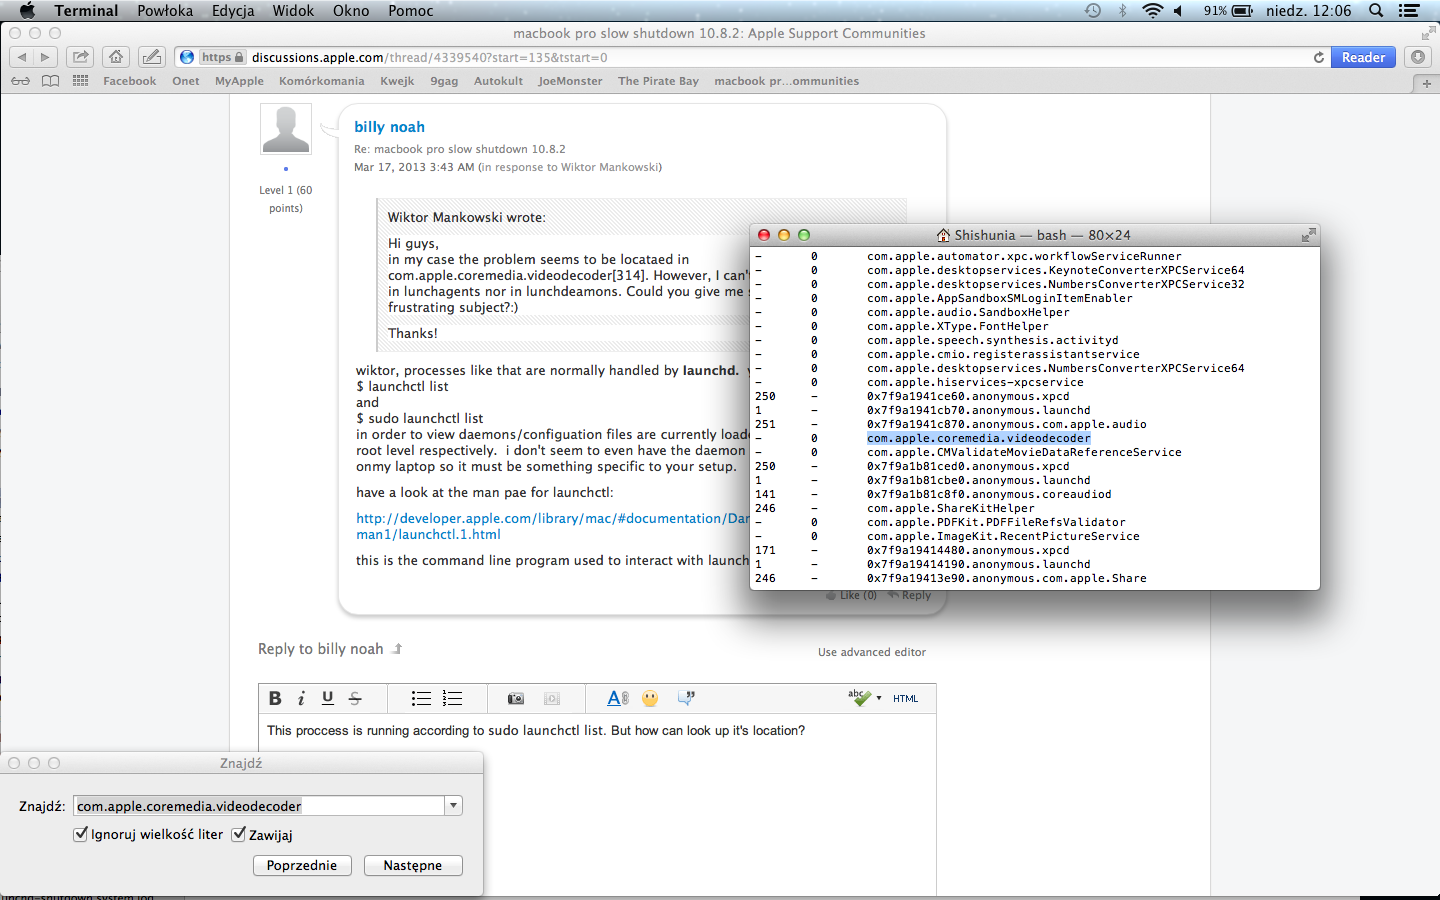The width and height of the screenshot is (1440, 900).
Task: Open Spotlight search in menu bar
Action: tap(1376, 11)
